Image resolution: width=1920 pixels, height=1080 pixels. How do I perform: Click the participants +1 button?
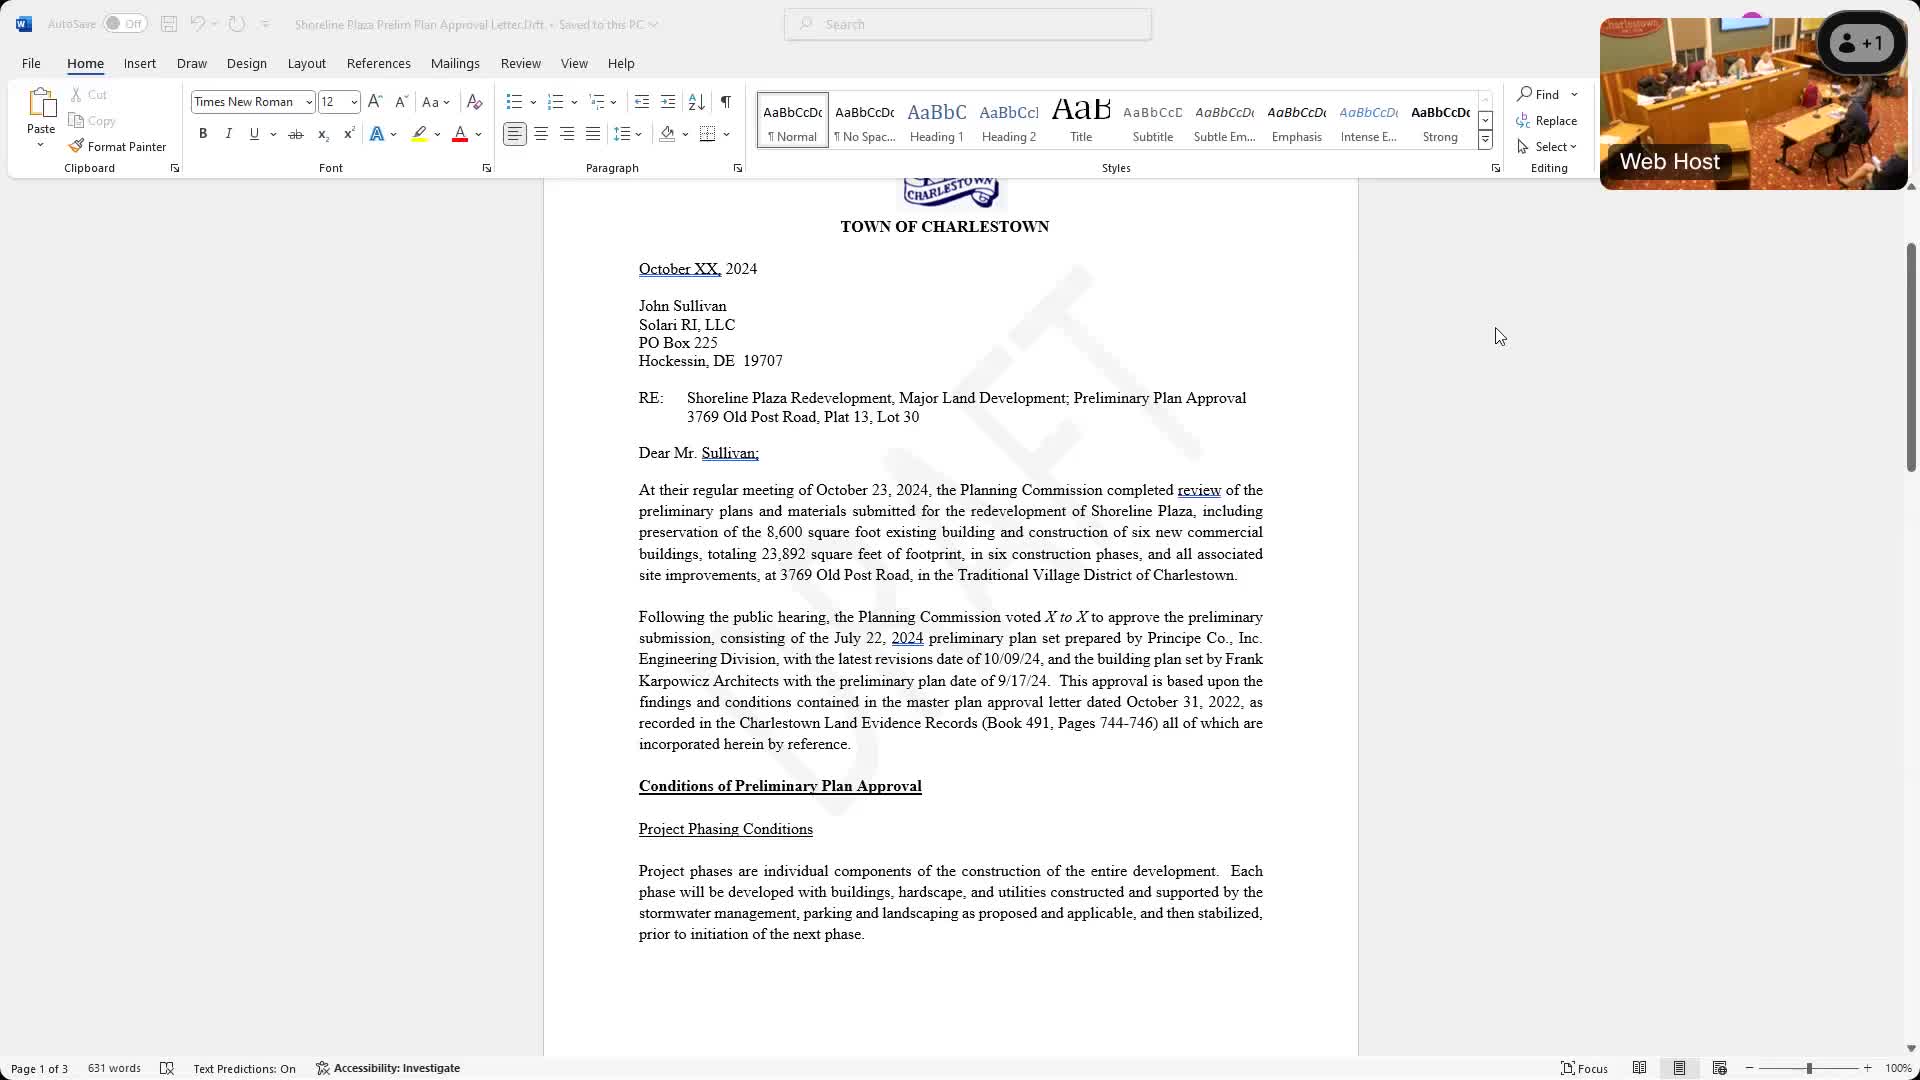1861,43
